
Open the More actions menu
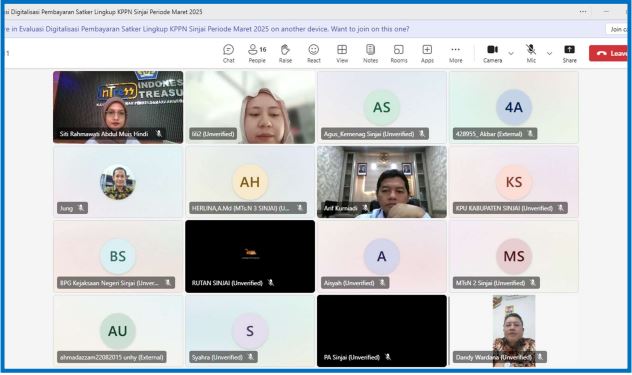455,54
